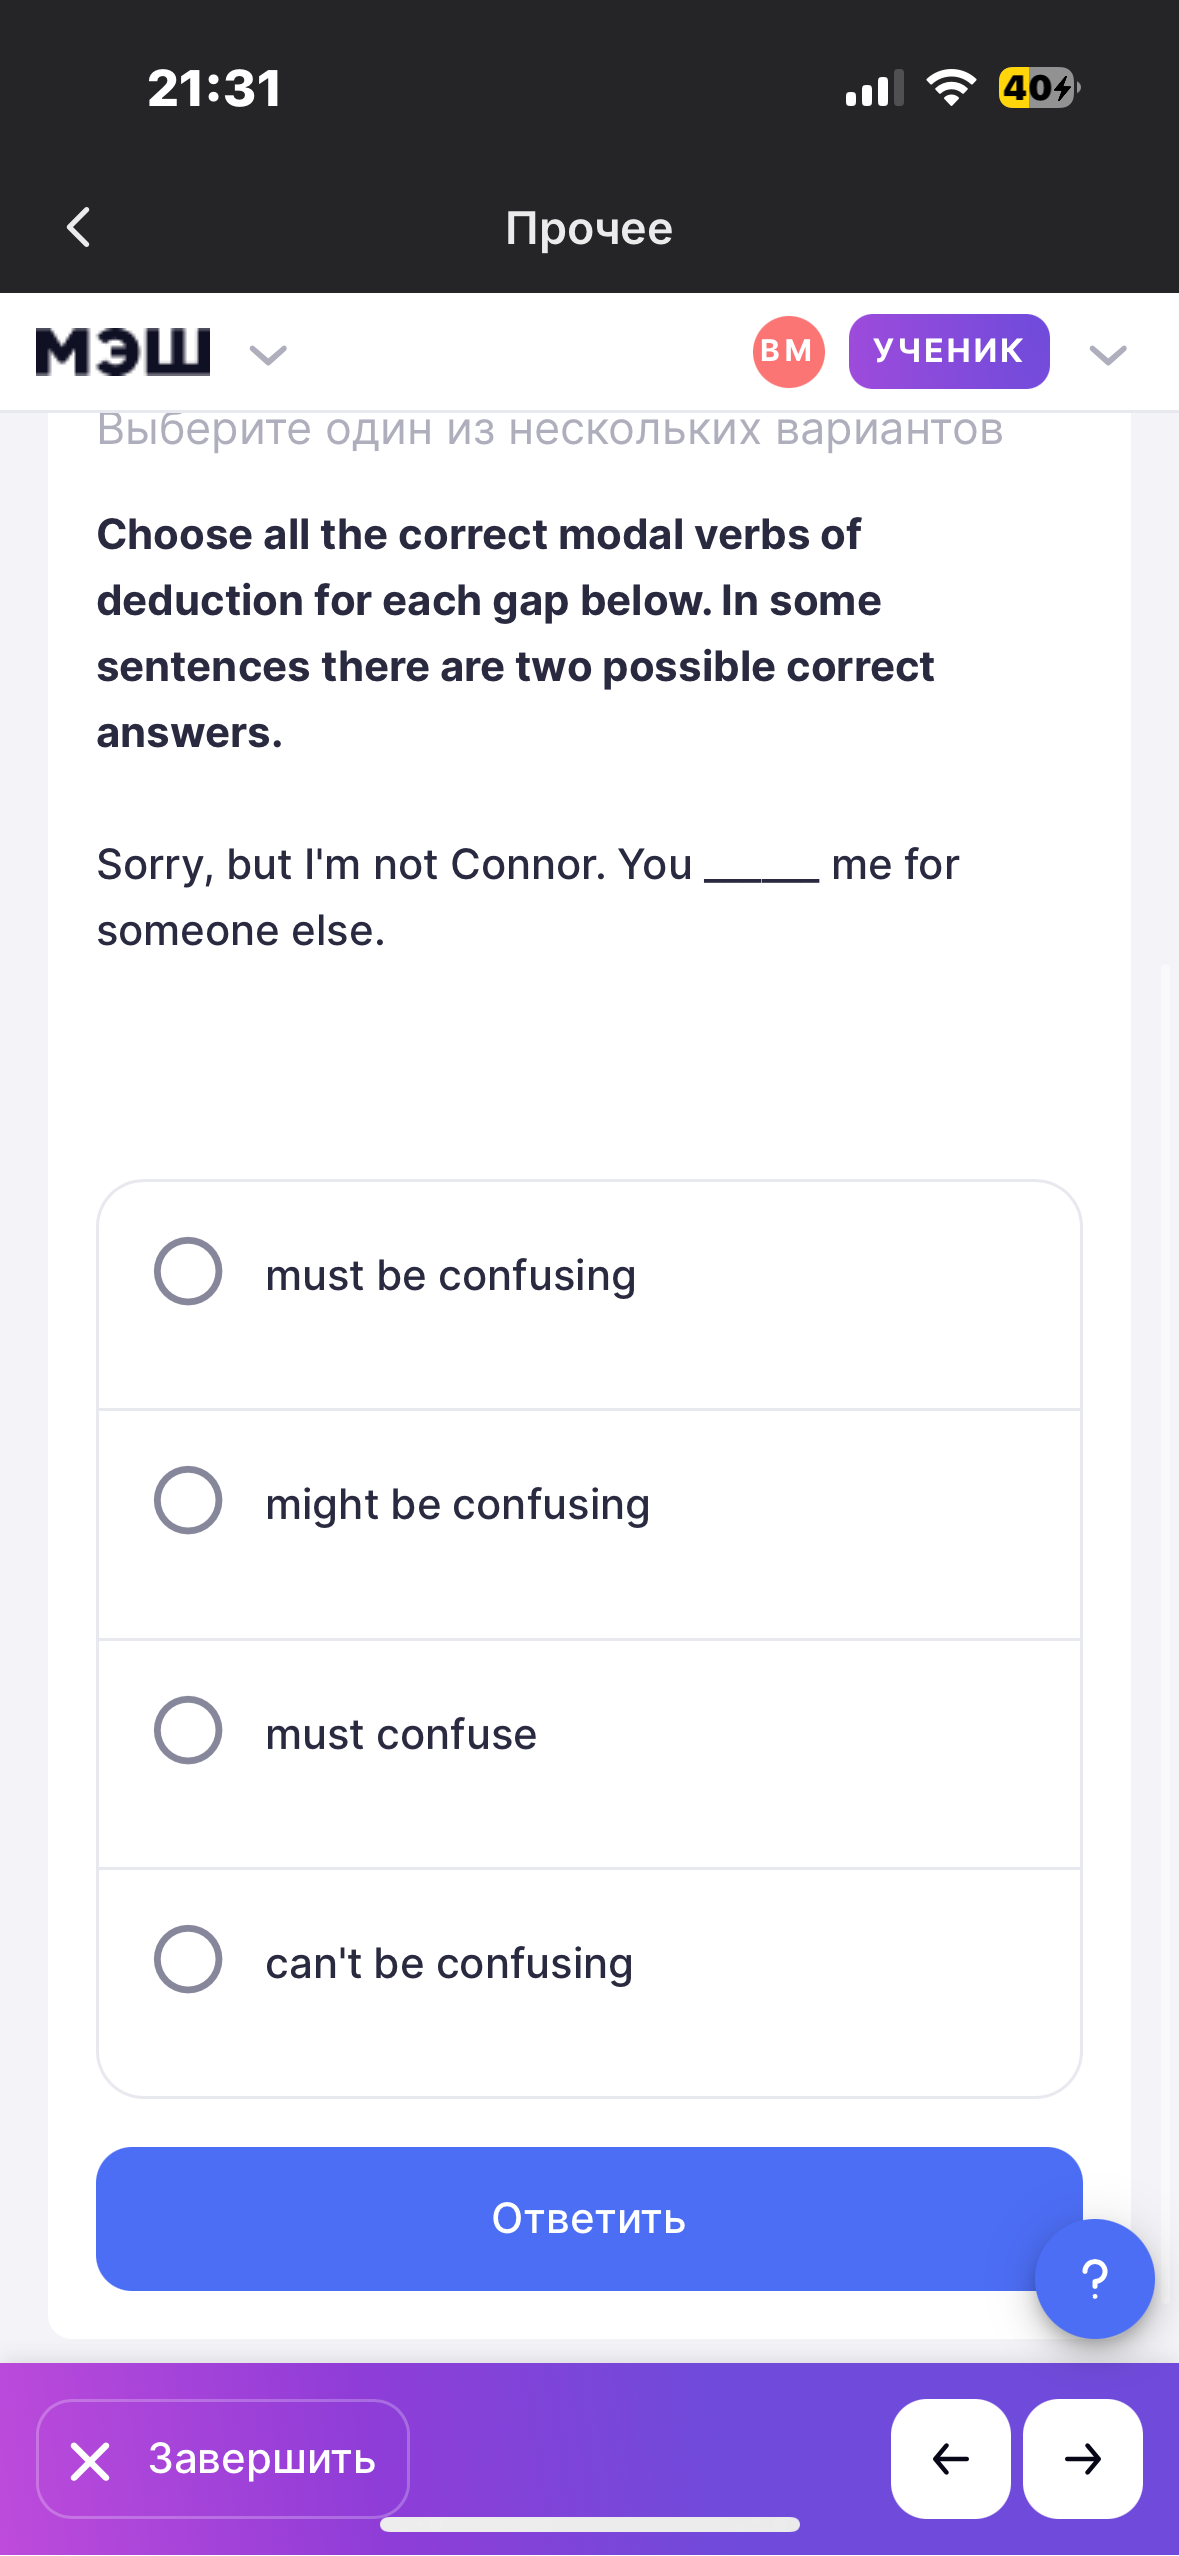
Task: Expand the dropdown beside УЧЕНИК badge
Action: tap(1108, 354)
